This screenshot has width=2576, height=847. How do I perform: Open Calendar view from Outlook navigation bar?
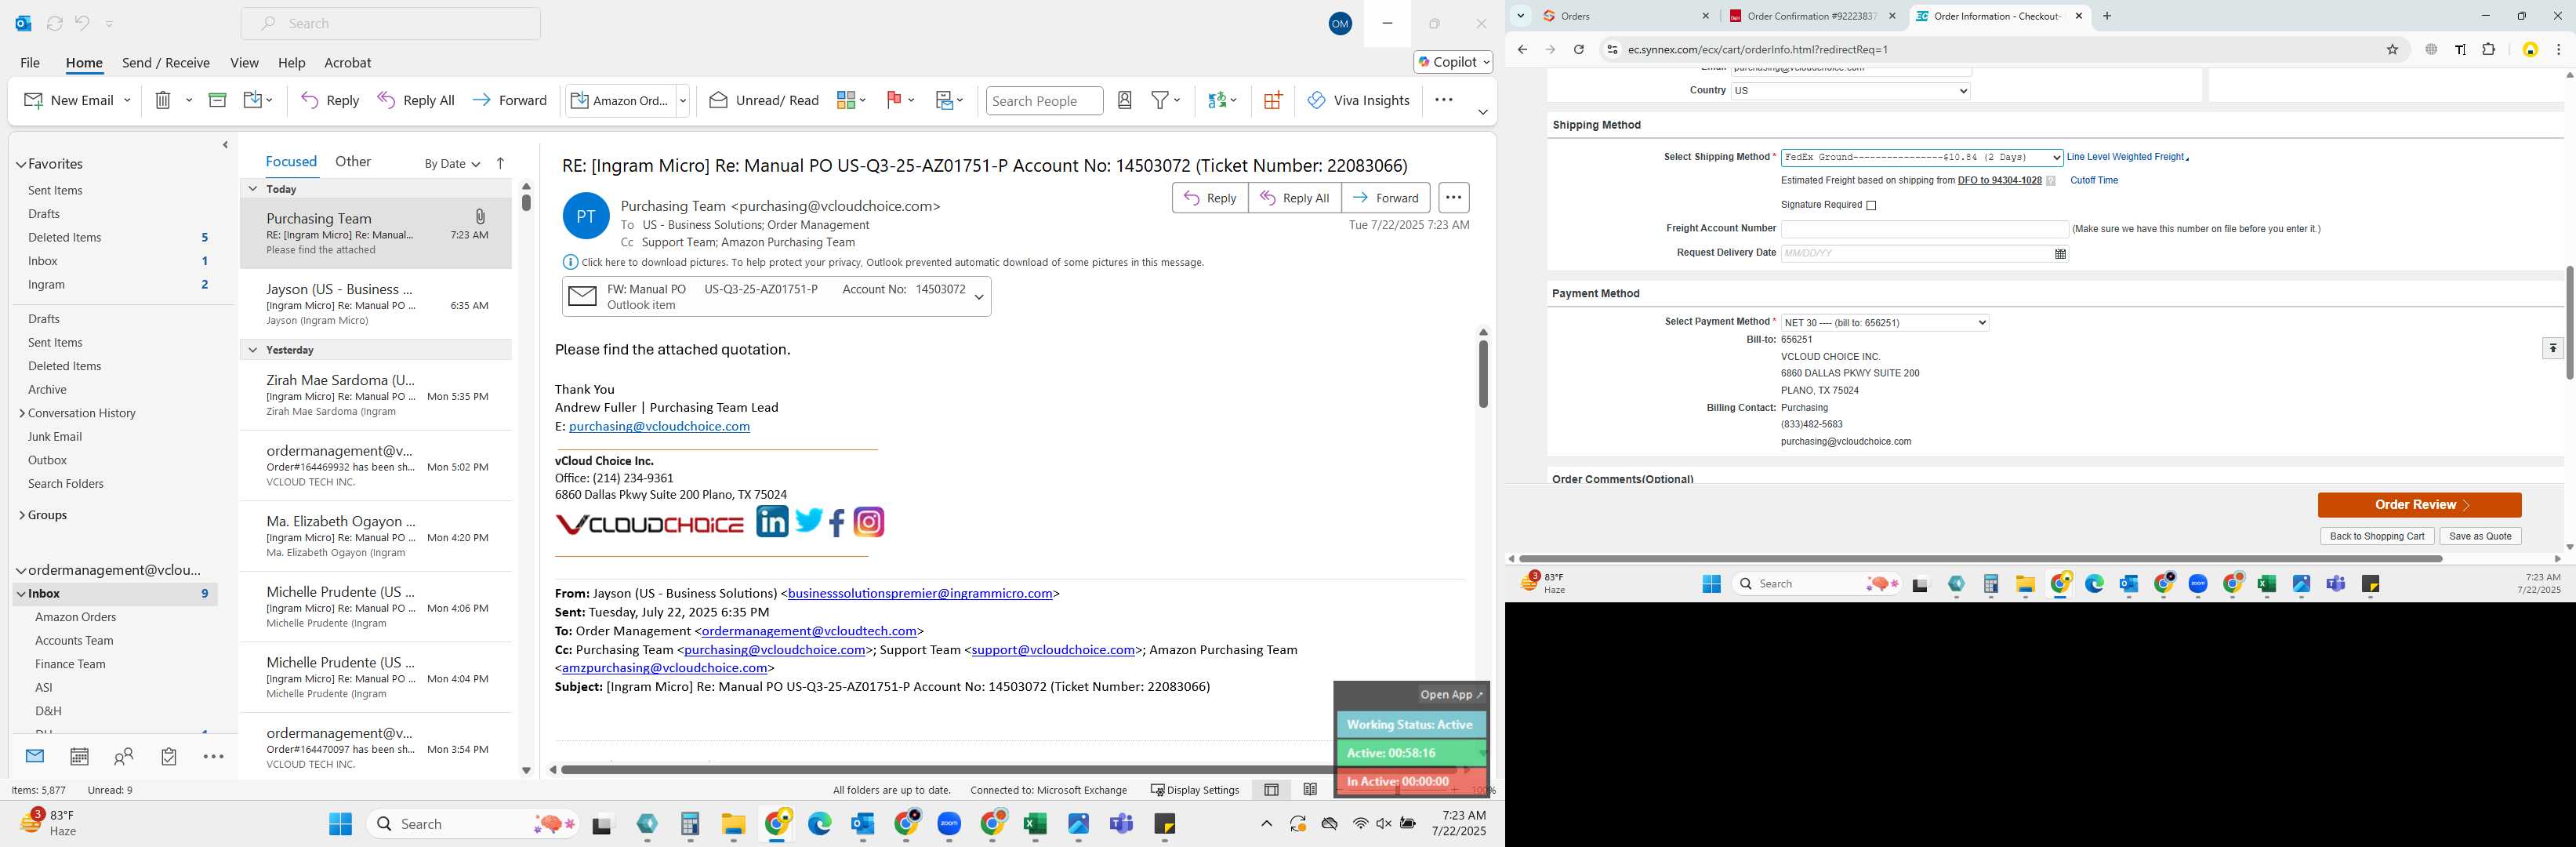pyautogui.click(x=79, y=757)
